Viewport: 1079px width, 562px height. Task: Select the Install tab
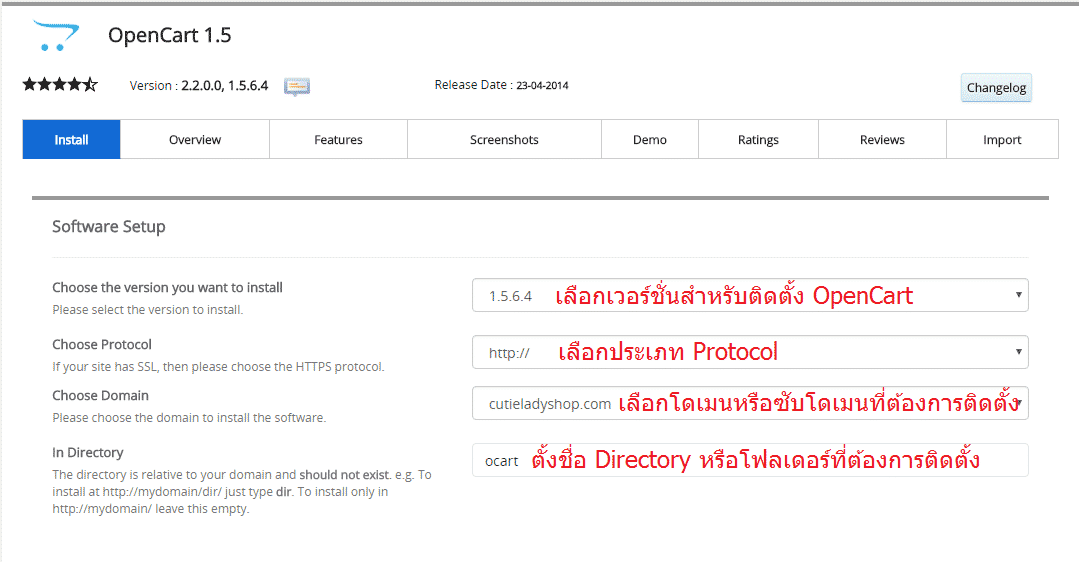pos(72,140)
